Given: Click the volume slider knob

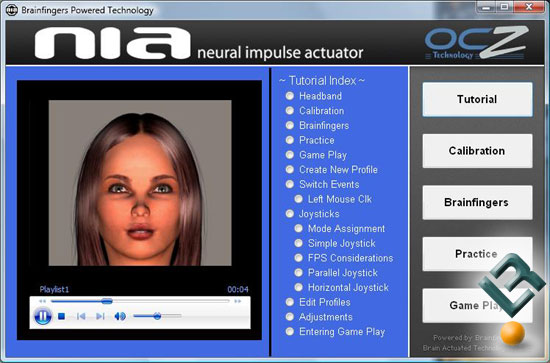Looking at the screenshot, I should (x=157, y=316).
